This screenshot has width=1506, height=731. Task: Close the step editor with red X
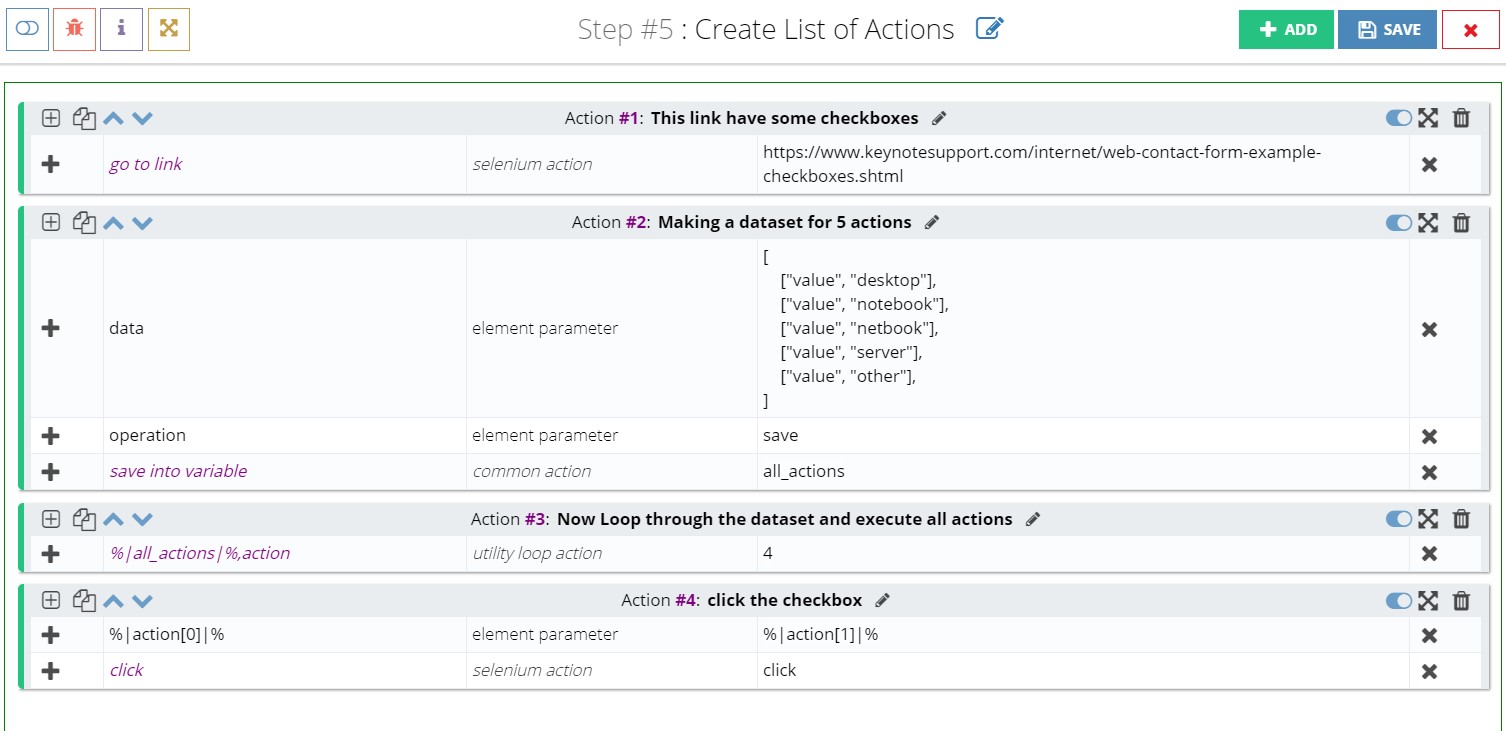(x=1470, y=29)
